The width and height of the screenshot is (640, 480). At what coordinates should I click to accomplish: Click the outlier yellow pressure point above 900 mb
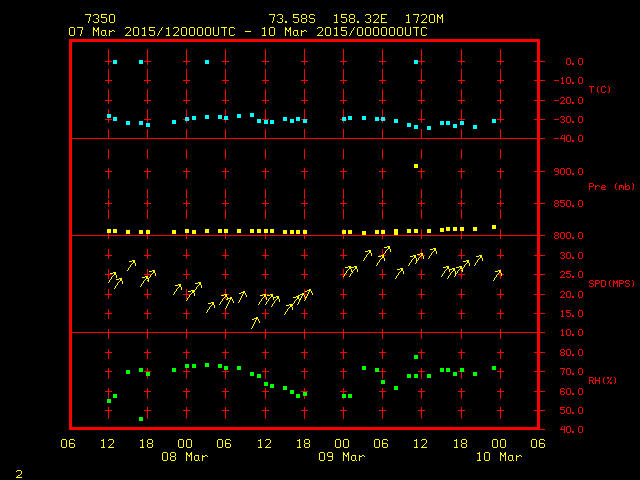click(x=416, y=166)
